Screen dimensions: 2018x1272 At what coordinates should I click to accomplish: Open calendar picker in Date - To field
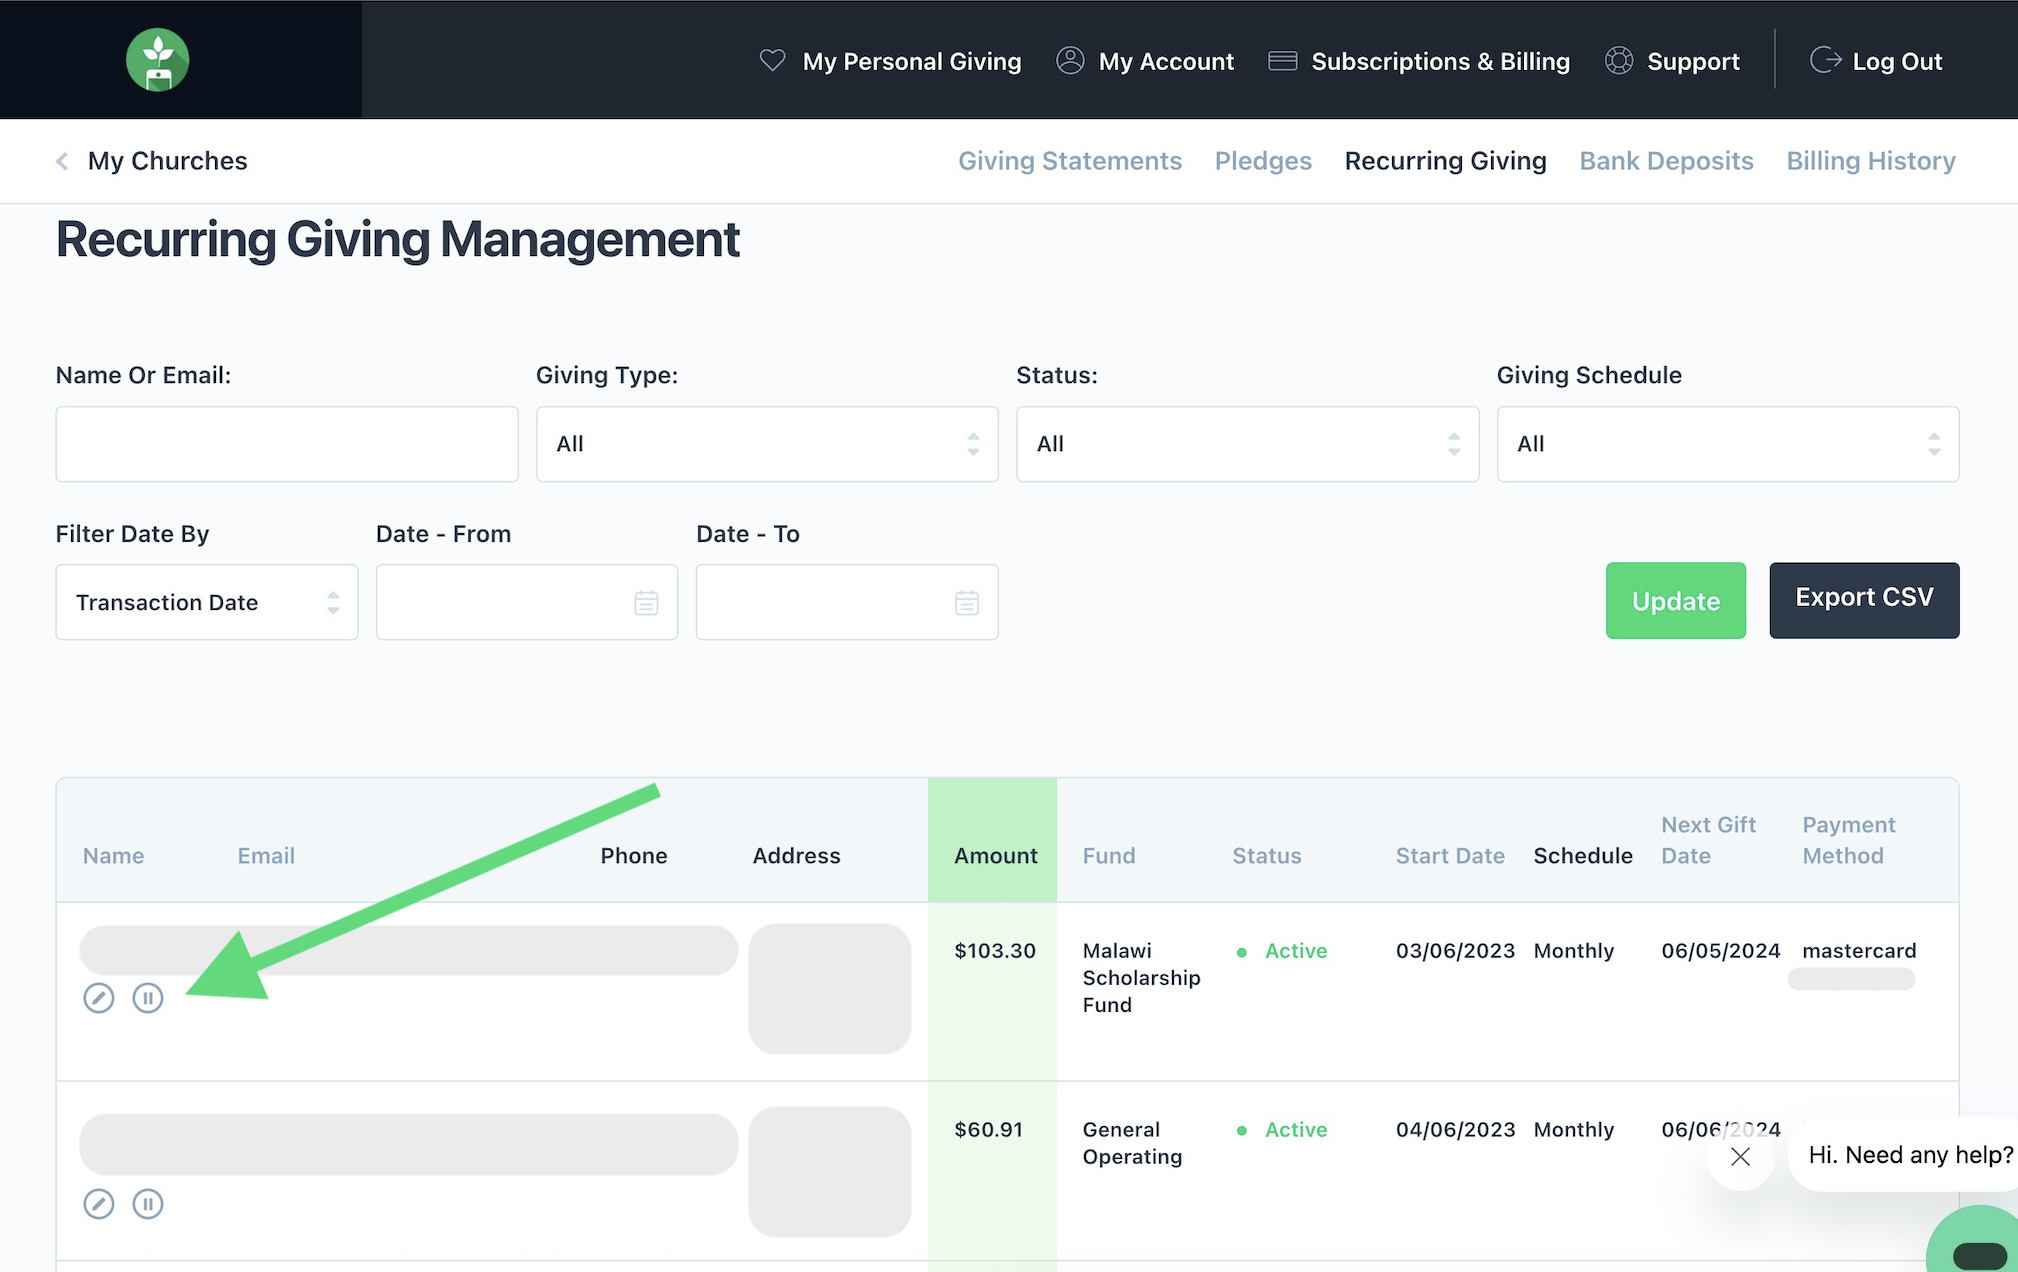[x=966, y=603]
